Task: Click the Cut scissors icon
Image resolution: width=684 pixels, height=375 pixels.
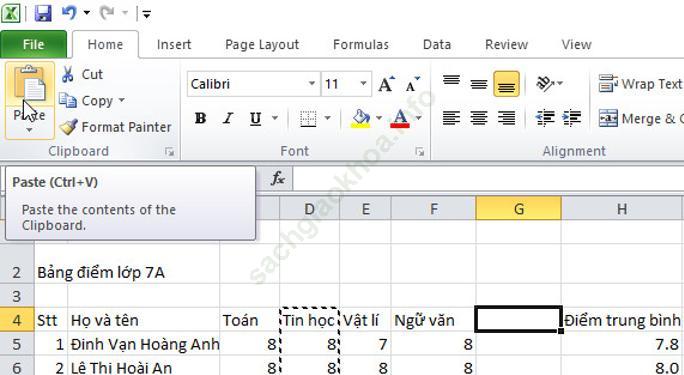Action: coord(68,75)
